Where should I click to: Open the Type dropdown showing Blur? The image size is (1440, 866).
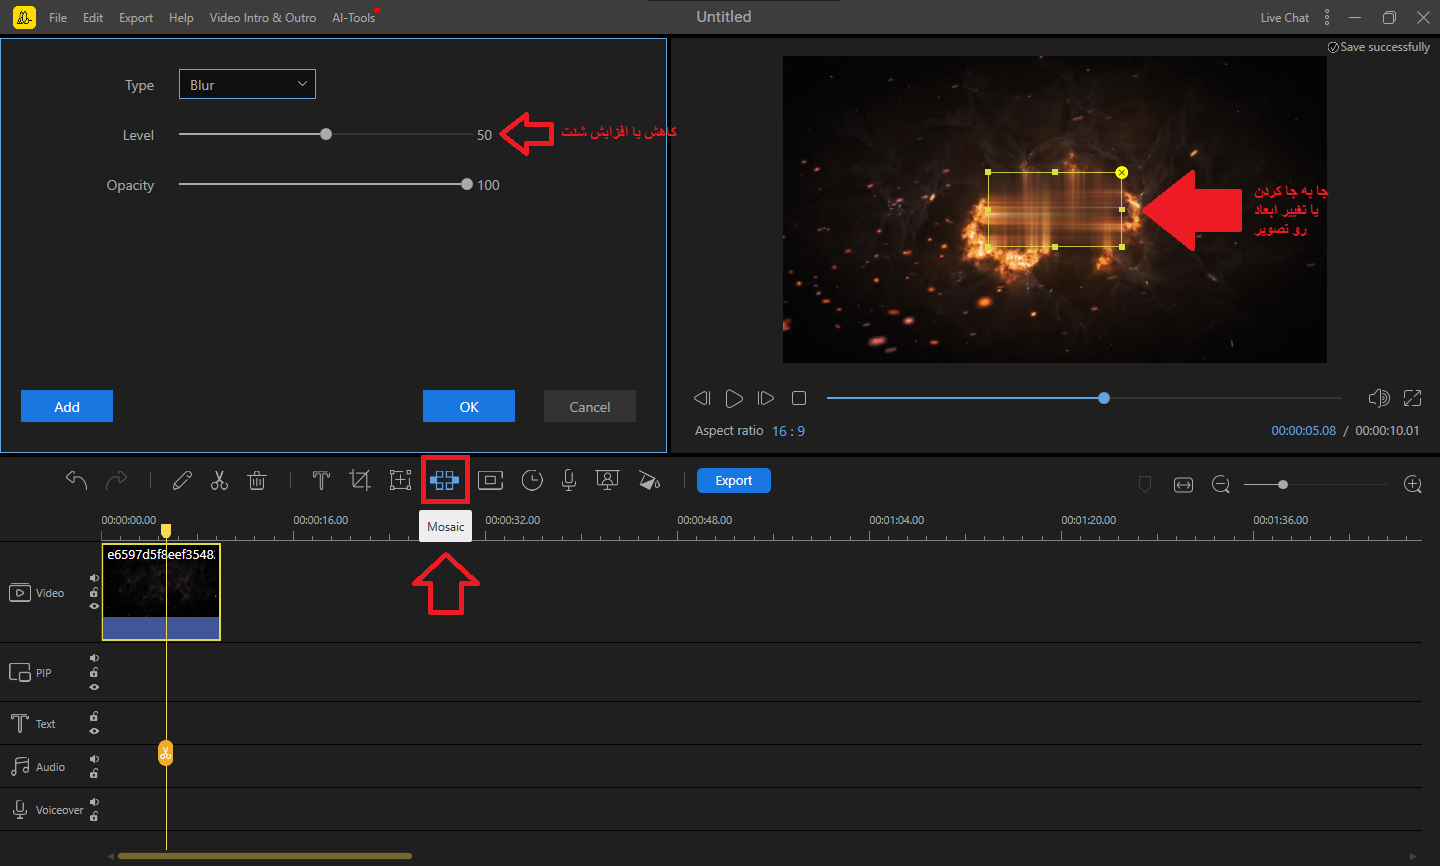pyautogui.click(x=247, y=84)
